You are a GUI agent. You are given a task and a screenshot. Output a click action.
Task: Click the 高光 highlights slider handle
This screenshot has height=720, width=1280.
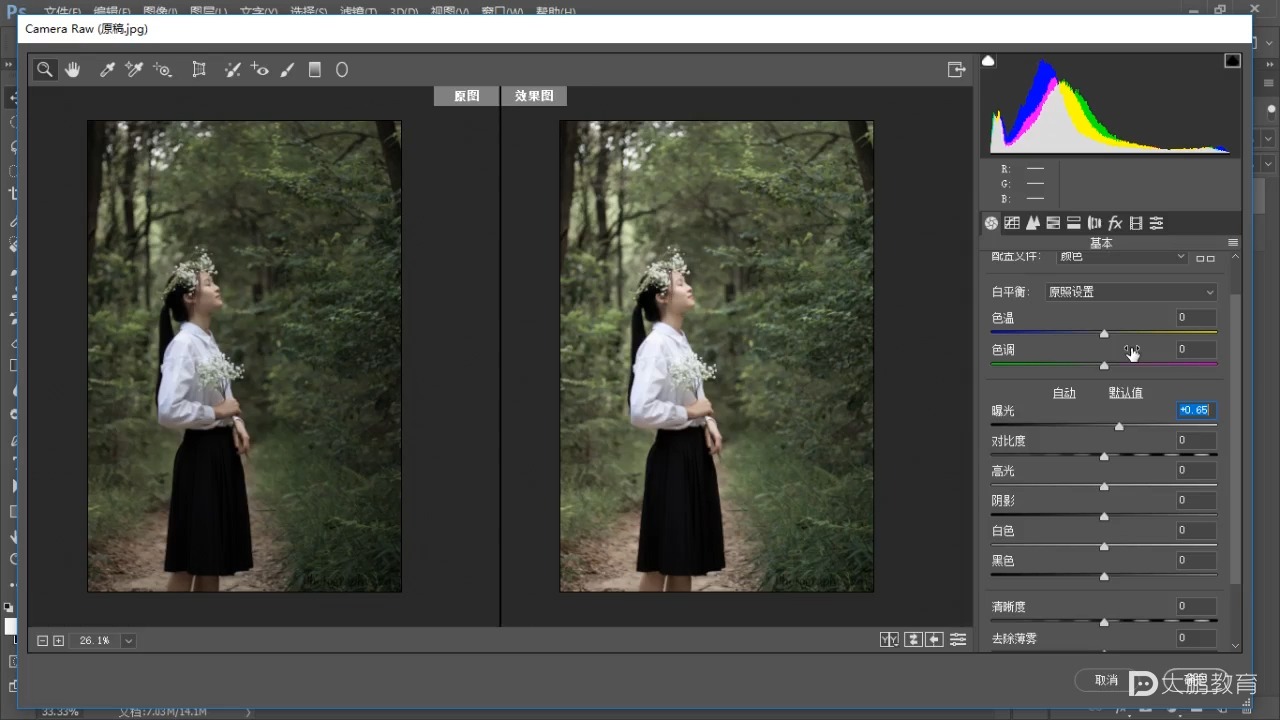tap(1104, 487)
